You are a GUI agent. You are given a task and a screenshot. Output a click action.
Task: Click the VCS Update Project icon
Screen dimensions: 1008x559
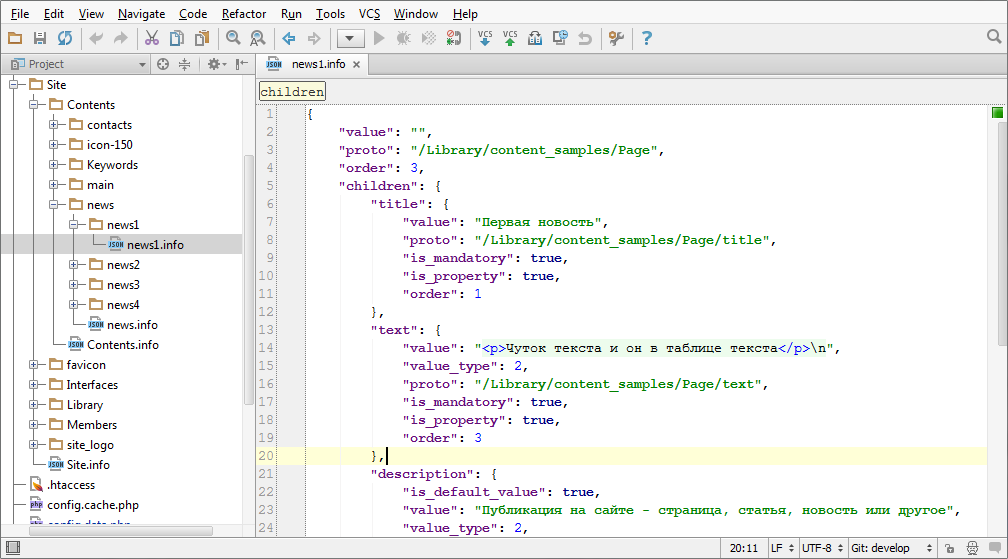485,38
